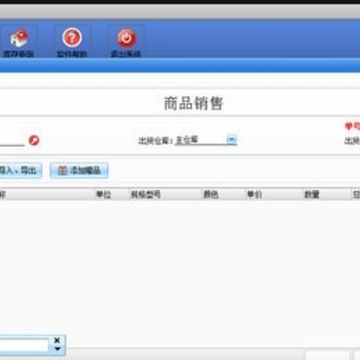Focus the bottom-left search input field
Screen dimensions: 360x360
pyautogui.click(x=24, y=345)
